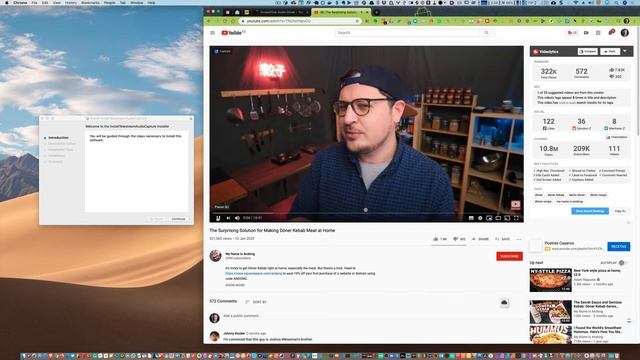The width and height of the screenshot is (640, 360).
Task: Click the Chrome address bar
Action: click(300, 21)
